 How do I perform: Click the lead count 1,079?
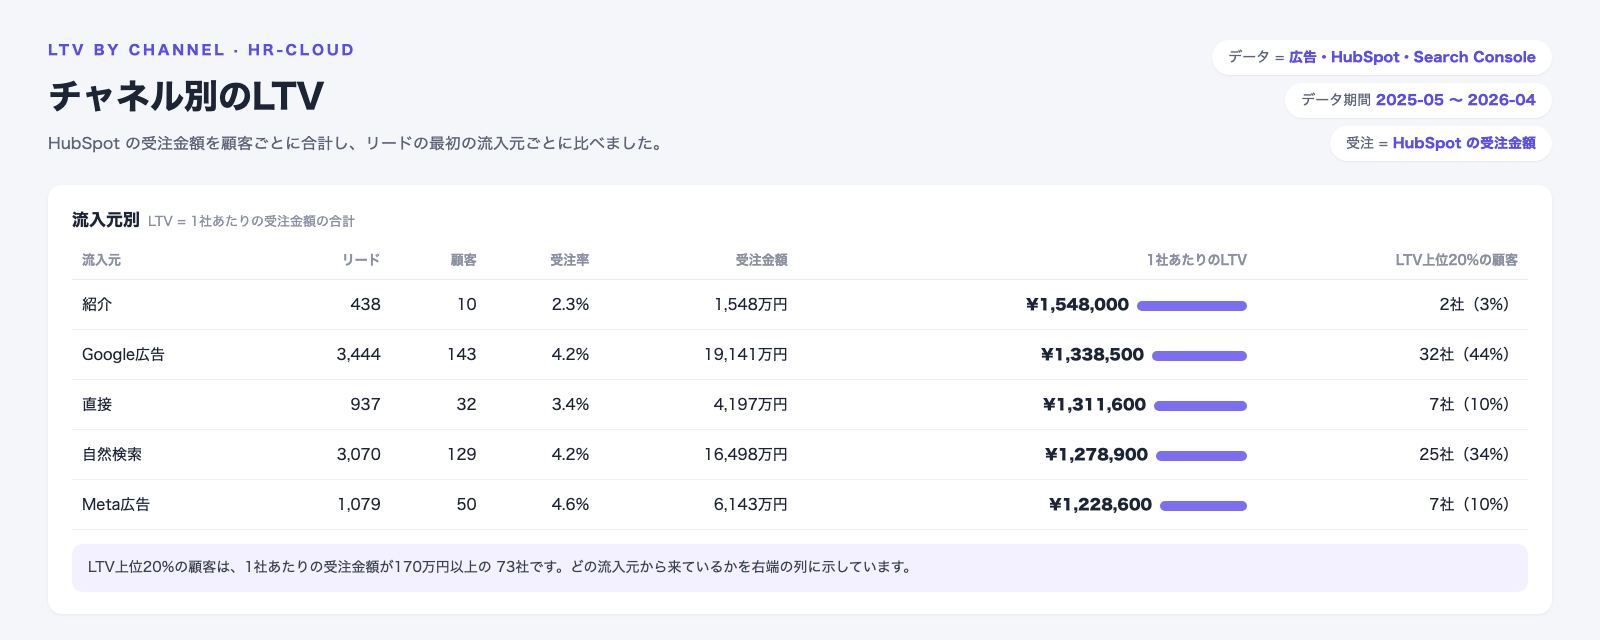tap(359, 504)
